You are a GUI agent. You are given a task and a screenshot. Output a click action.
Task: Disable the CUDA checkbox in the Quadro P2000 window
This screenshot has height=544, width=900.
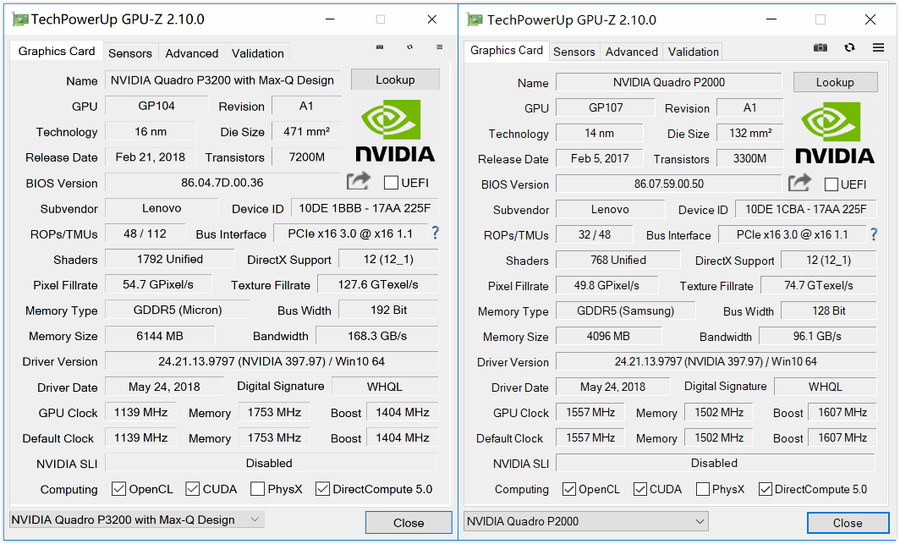[642, 489]
